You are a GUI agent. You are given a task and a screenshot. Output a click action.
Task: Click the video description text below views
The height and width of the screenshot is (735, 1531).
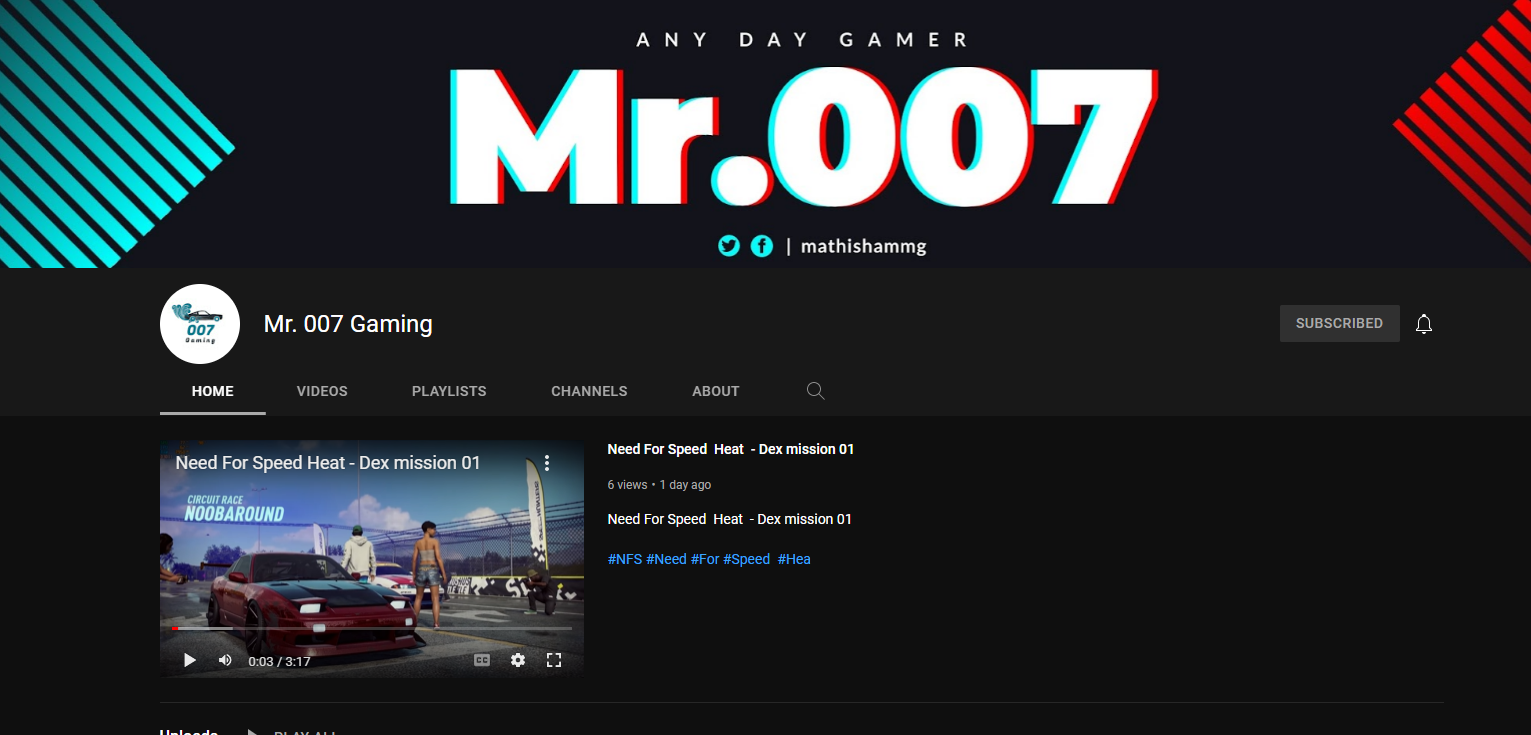click(x=729, y=519)
